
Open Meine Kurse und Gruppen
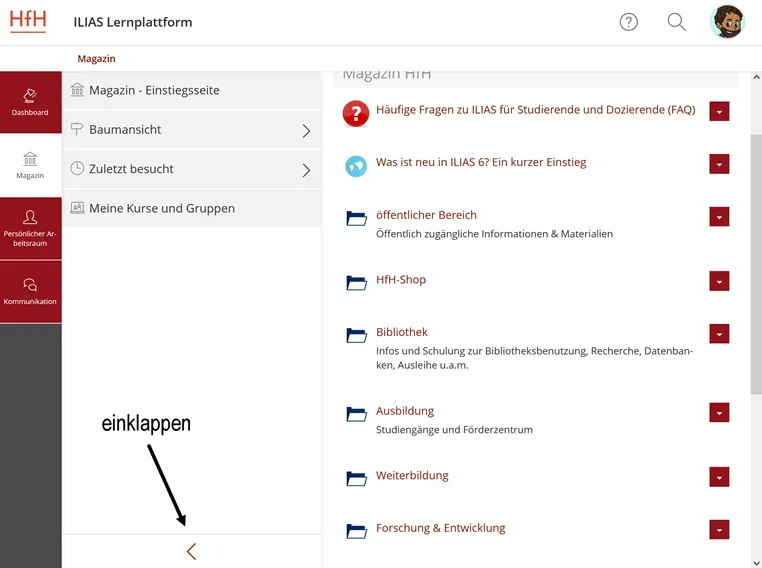click(x=162, y=208)
